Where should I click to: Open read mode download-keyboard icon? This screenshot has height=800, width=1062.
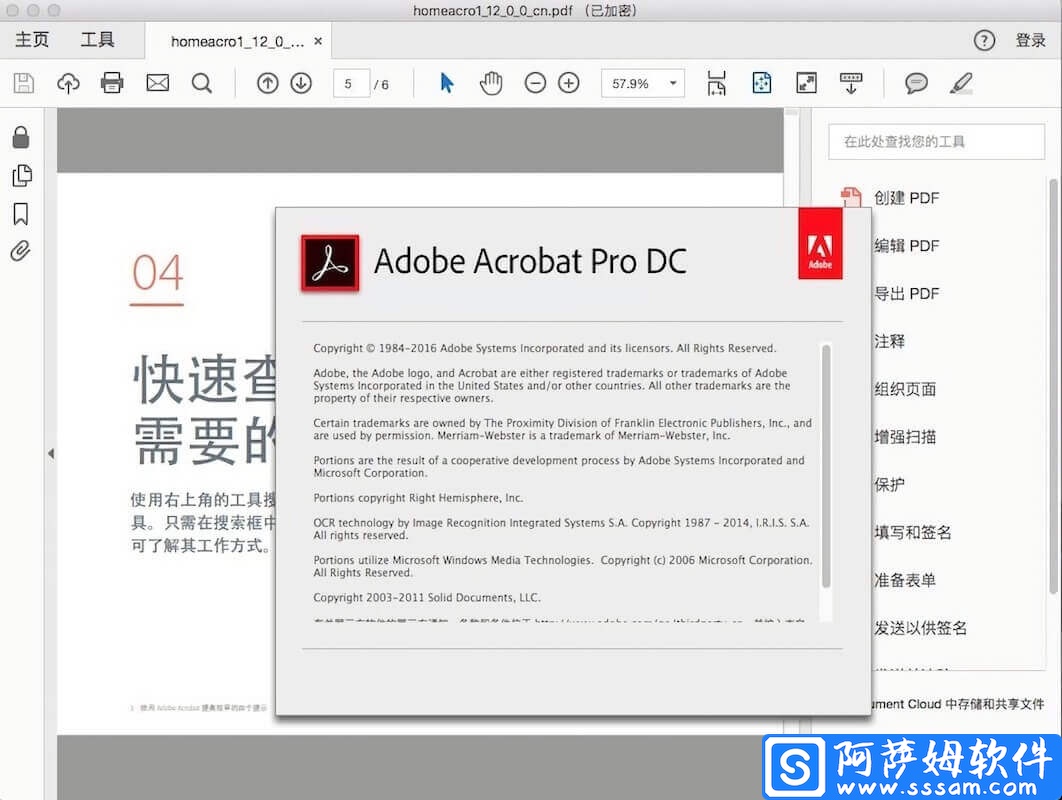(x=851, y=83)
